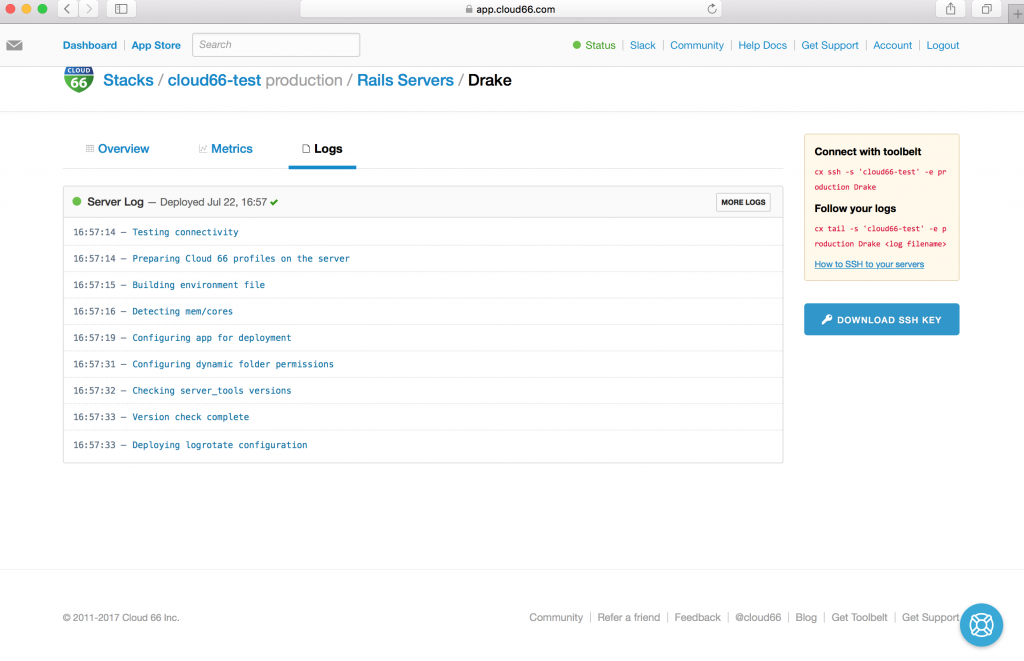Open the round support lifebuoy button
Viewport: 1024px width, 661px height.
pyautogui.click(x=981, y=625)
